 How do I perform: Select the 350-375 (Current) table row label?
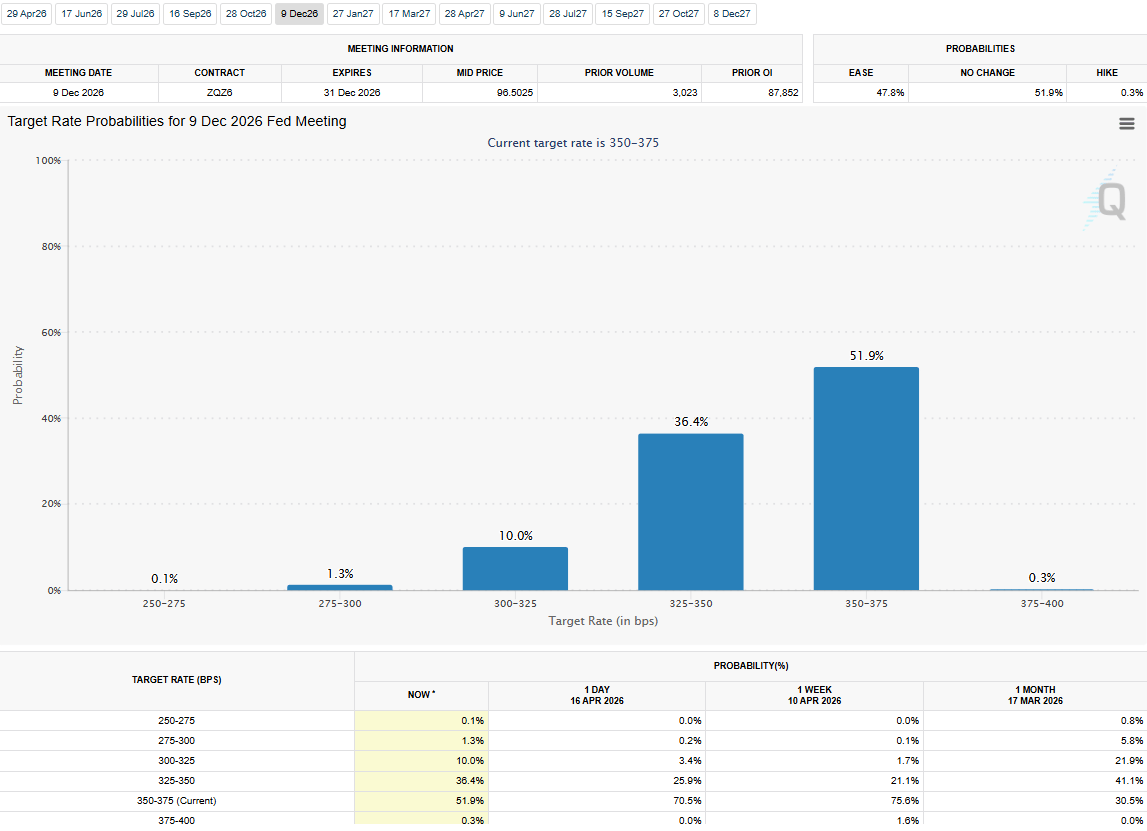[x=176, y=800]
